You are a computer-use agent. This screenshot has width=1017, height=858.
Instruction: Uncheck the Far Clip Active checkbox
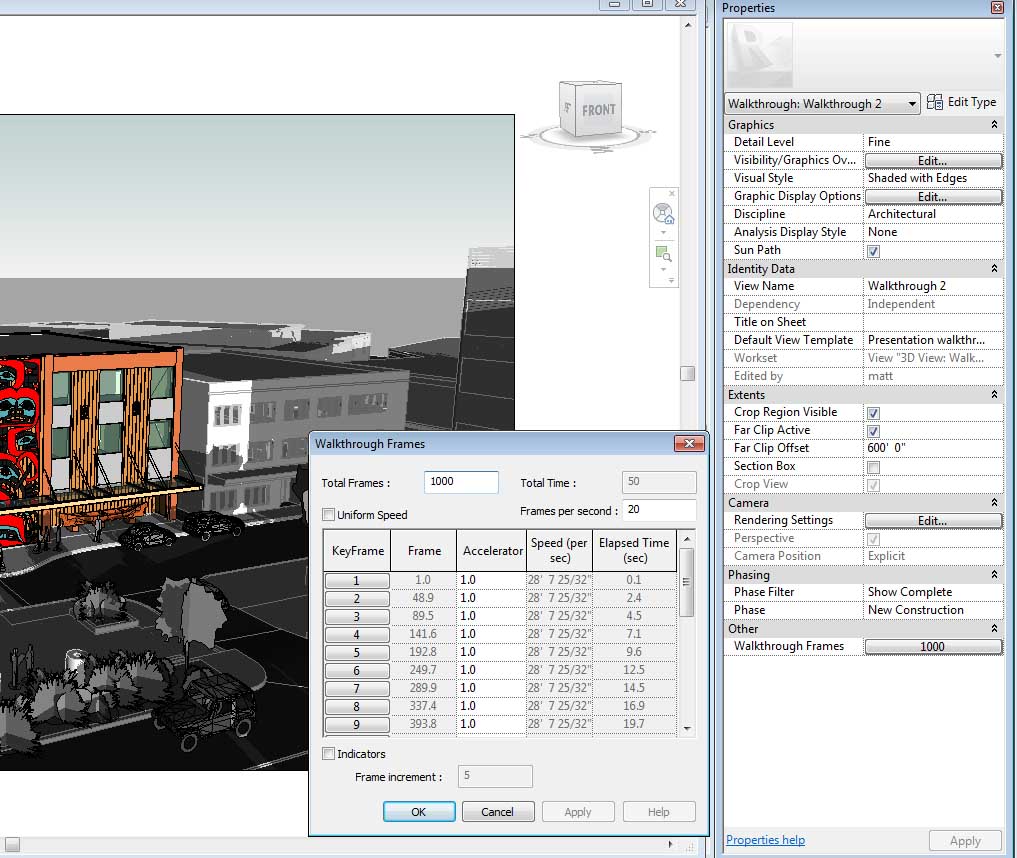pos(874,431)
